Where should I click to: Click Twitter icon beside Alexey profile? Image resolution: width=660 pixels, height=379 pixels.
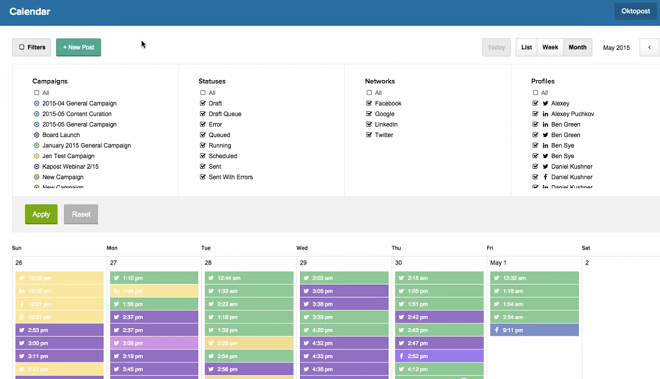click(x=546, y=103)
